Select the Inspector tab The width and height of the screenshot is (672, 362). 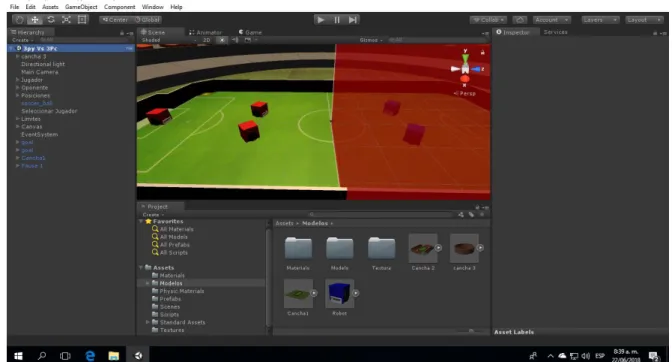click(513, 32)
